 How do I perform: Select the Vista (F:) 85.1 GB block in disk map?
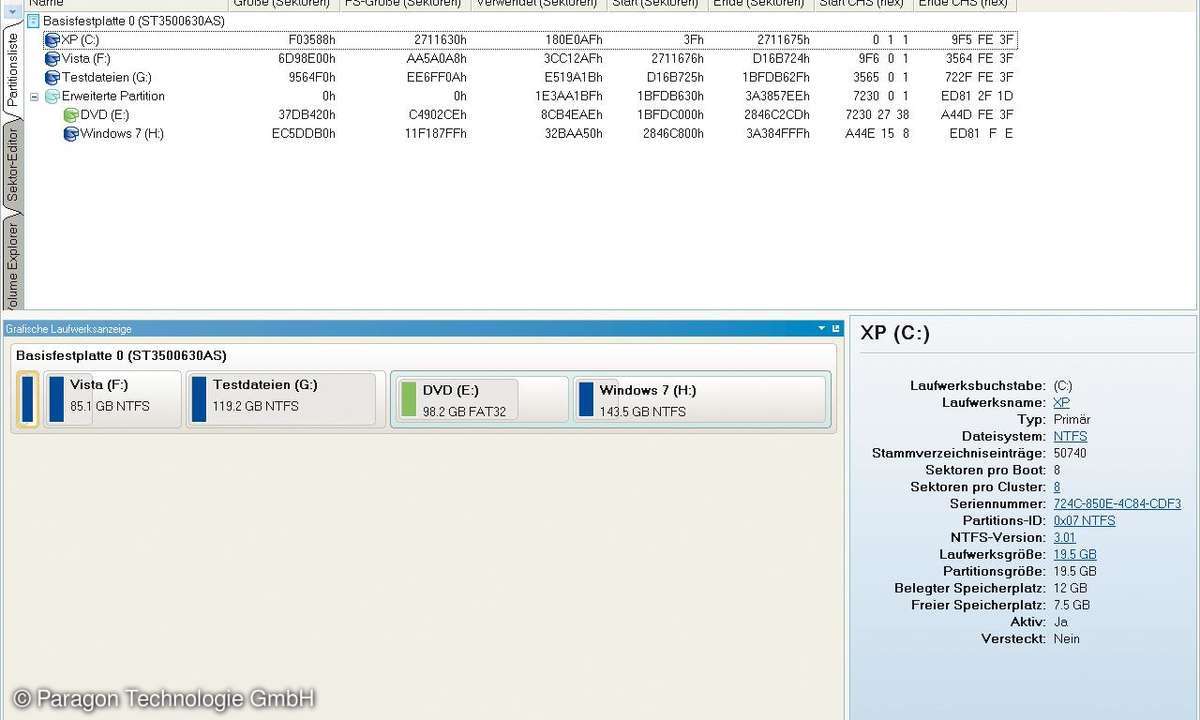point(112,399)
